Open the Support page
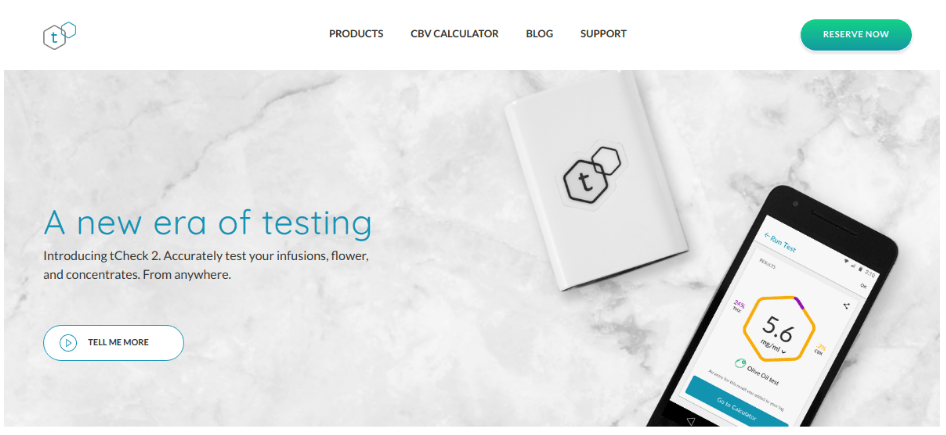This screenshot has width=946, height=435. tap(603, 34)
